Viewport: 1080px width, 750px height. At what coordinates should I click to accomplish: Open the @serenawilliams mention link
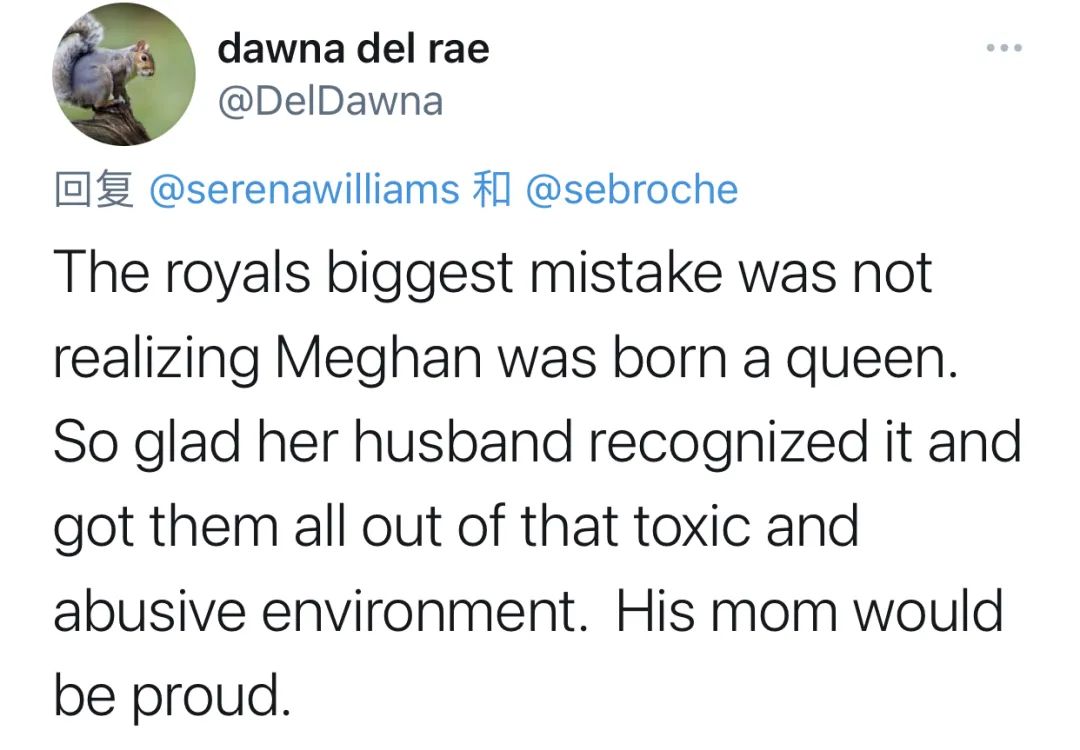coord(304,189)
